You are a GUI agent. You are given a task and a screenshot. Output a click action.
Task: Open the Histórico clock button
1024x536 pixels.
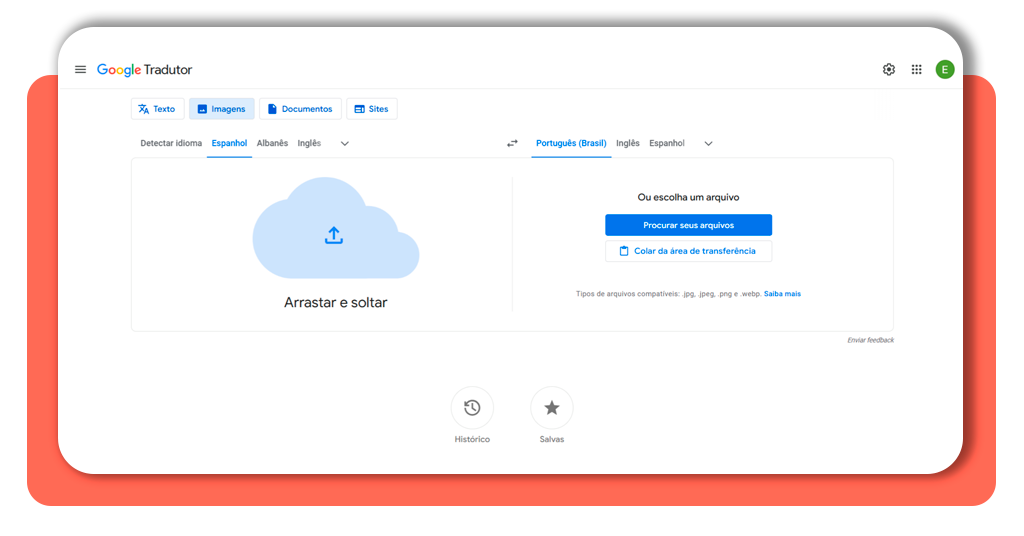(472, 408)
